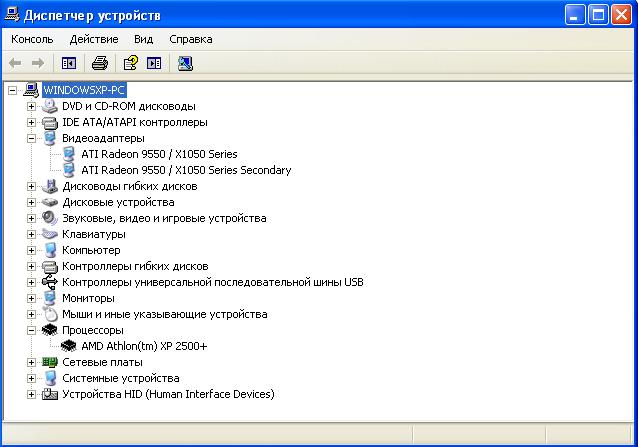Click the Дисководы гибких дисков floppy icon
This screenshot has width=638, height=447.
point(50,186)
